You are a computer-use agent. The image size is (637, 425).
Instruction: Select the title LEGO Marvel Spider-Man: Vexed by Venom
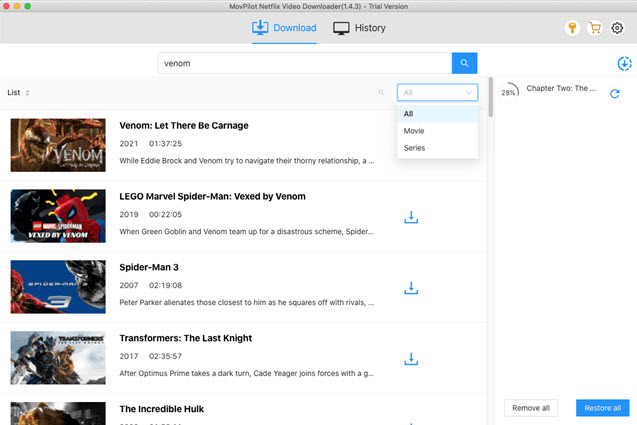(212, 196)
